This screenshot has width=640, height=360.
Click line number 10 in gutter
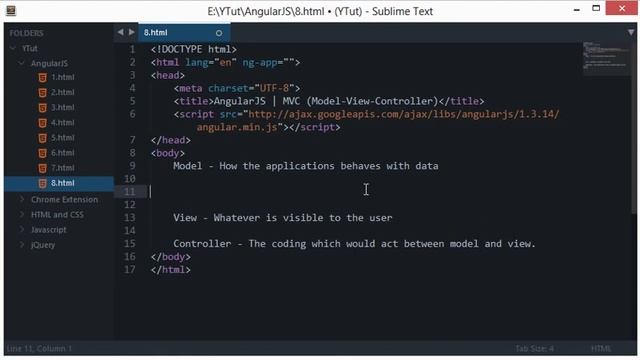[130, 179]
